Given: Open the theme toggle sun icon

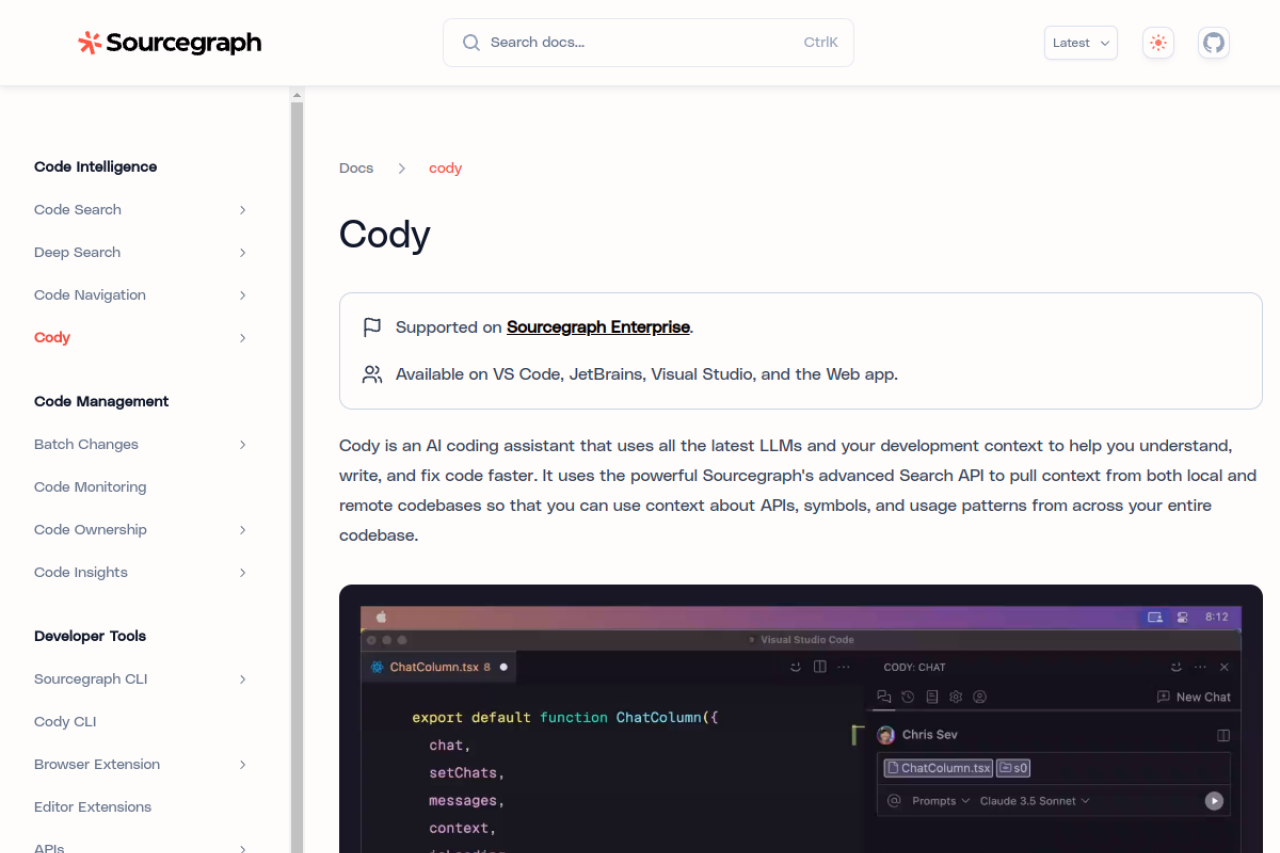Looking at the screenshot, I should (1157, 42).
